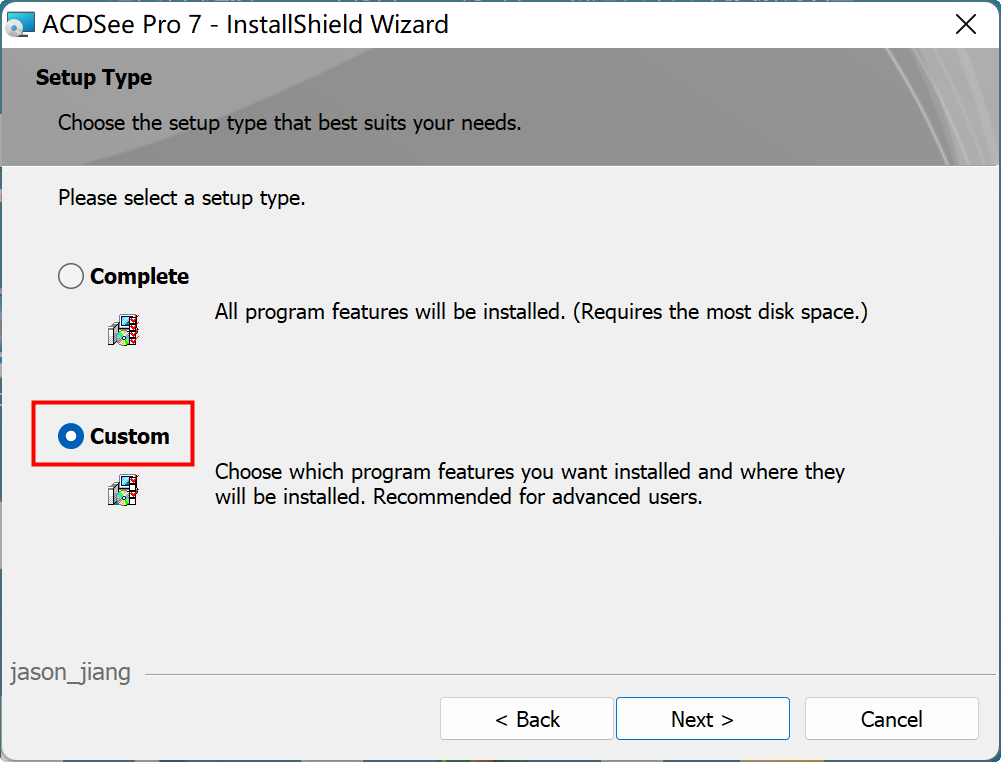The width and height of the screenshot is (1001, 762).
Task: Click the 'All program features' description text
Action: (x=541, y=312)
